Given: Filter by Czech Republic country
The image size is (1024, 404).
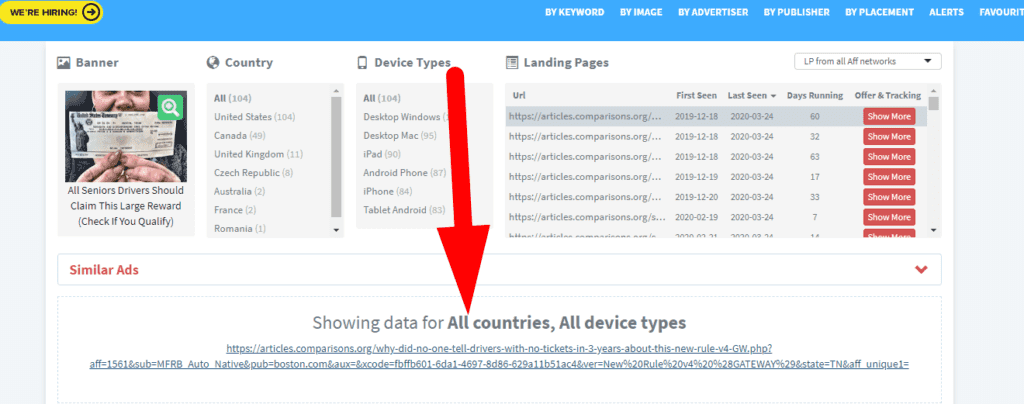Looking at the screenshot, I should click(253, 173).
